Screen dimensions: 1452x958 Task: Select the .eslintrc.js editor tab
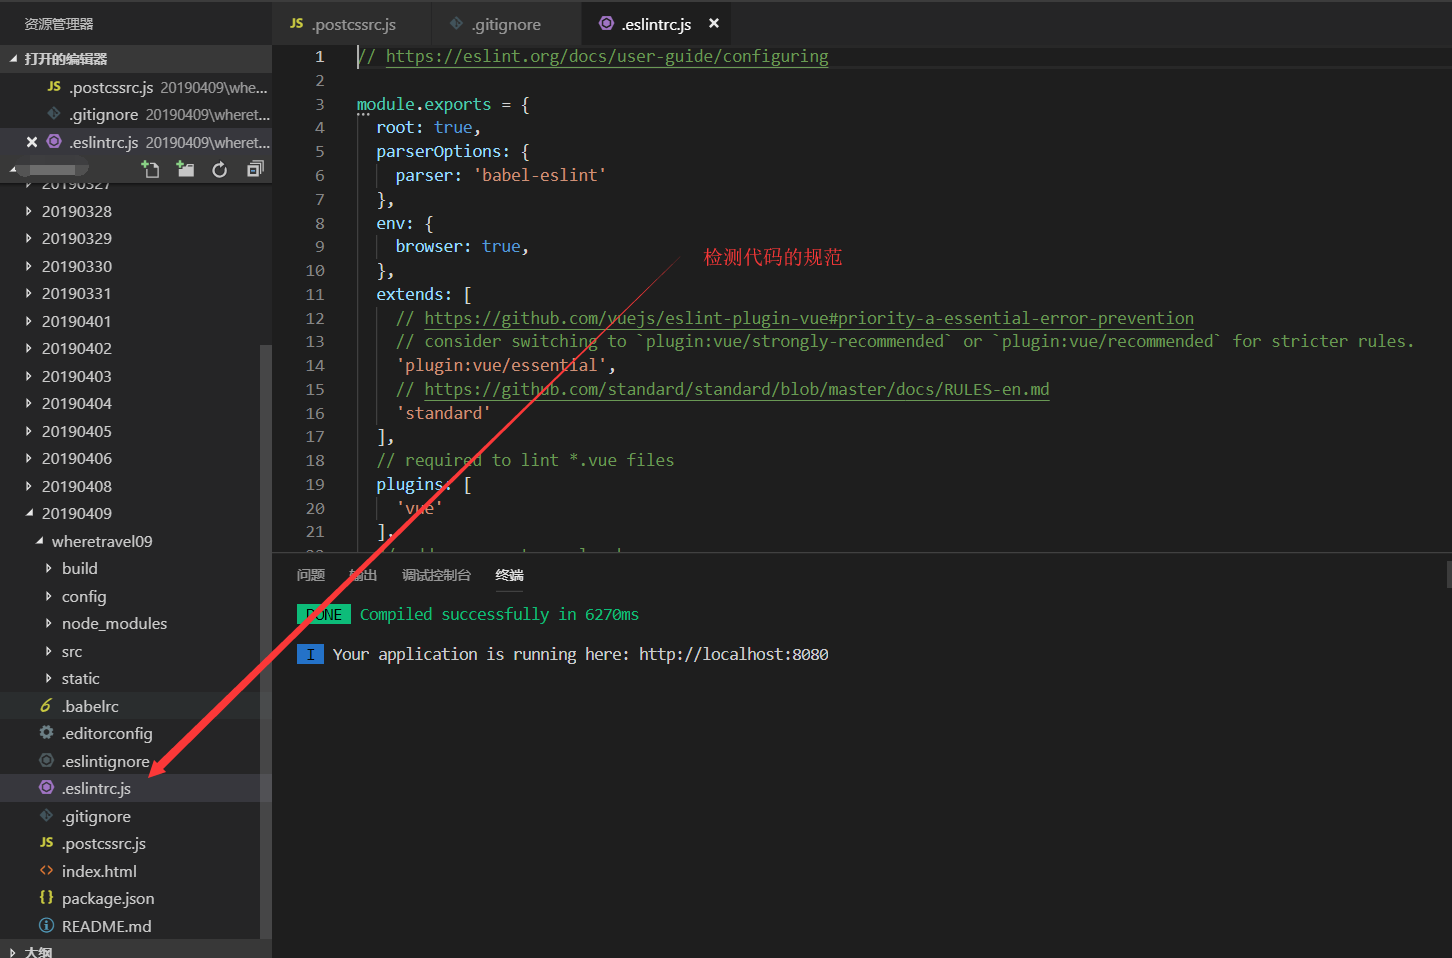tap(657, 24)
